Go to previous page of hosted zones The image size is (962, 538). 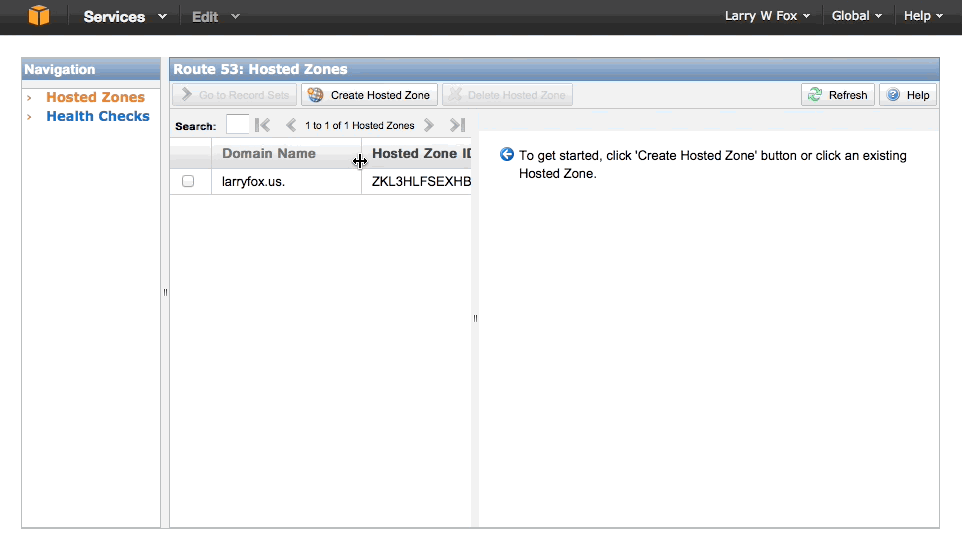[291, 126]
